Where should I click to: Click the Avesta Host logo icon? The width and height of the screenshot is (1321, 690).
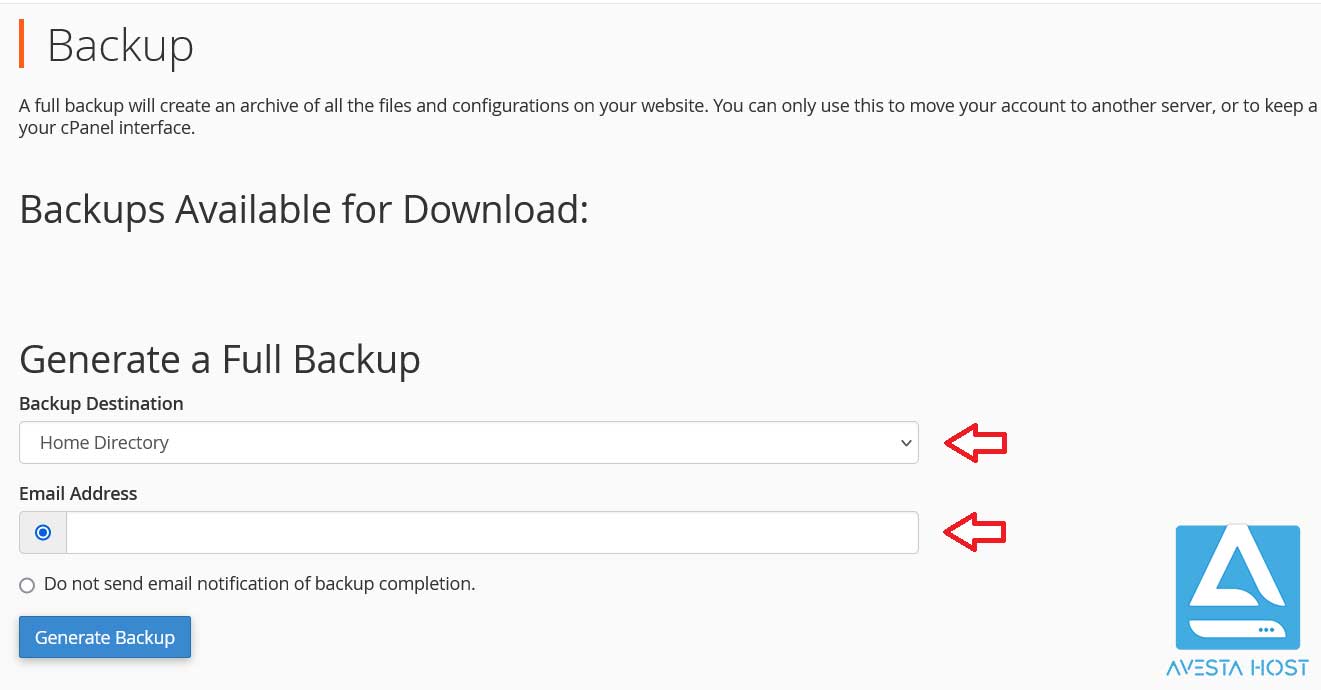[x=1238, y=587]
